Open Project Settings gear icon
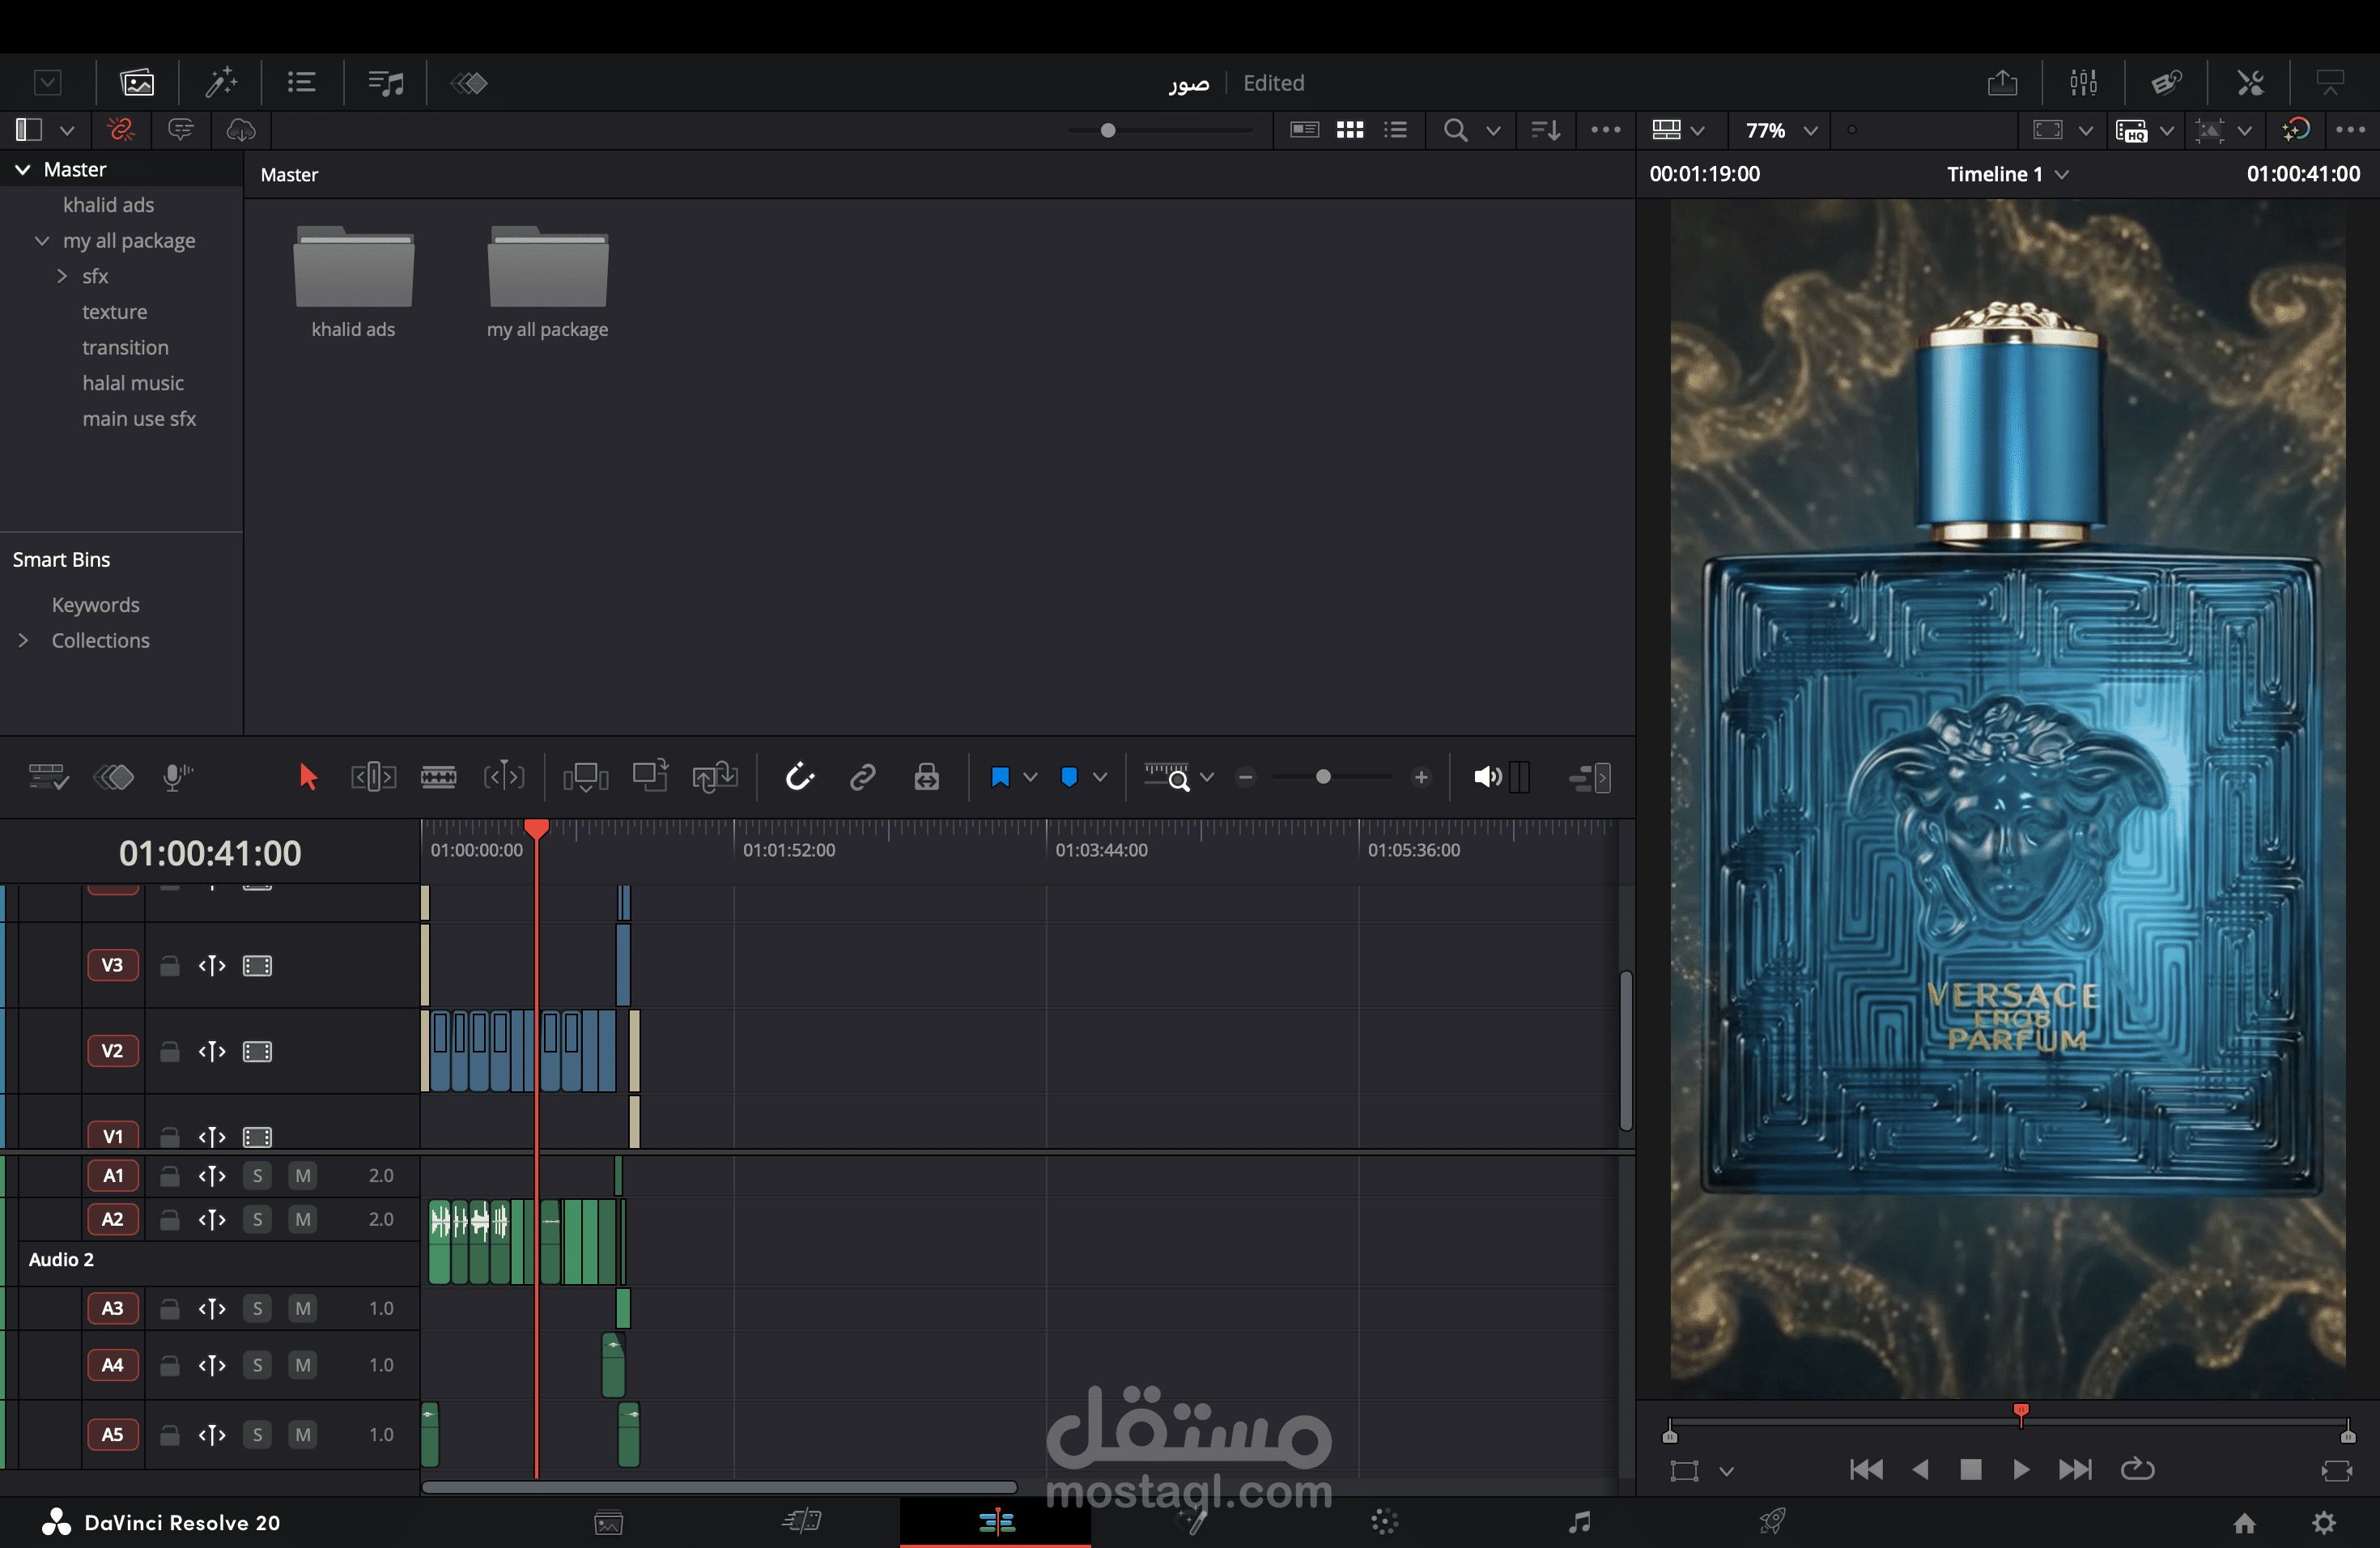 click(x=2325, y=1522)
